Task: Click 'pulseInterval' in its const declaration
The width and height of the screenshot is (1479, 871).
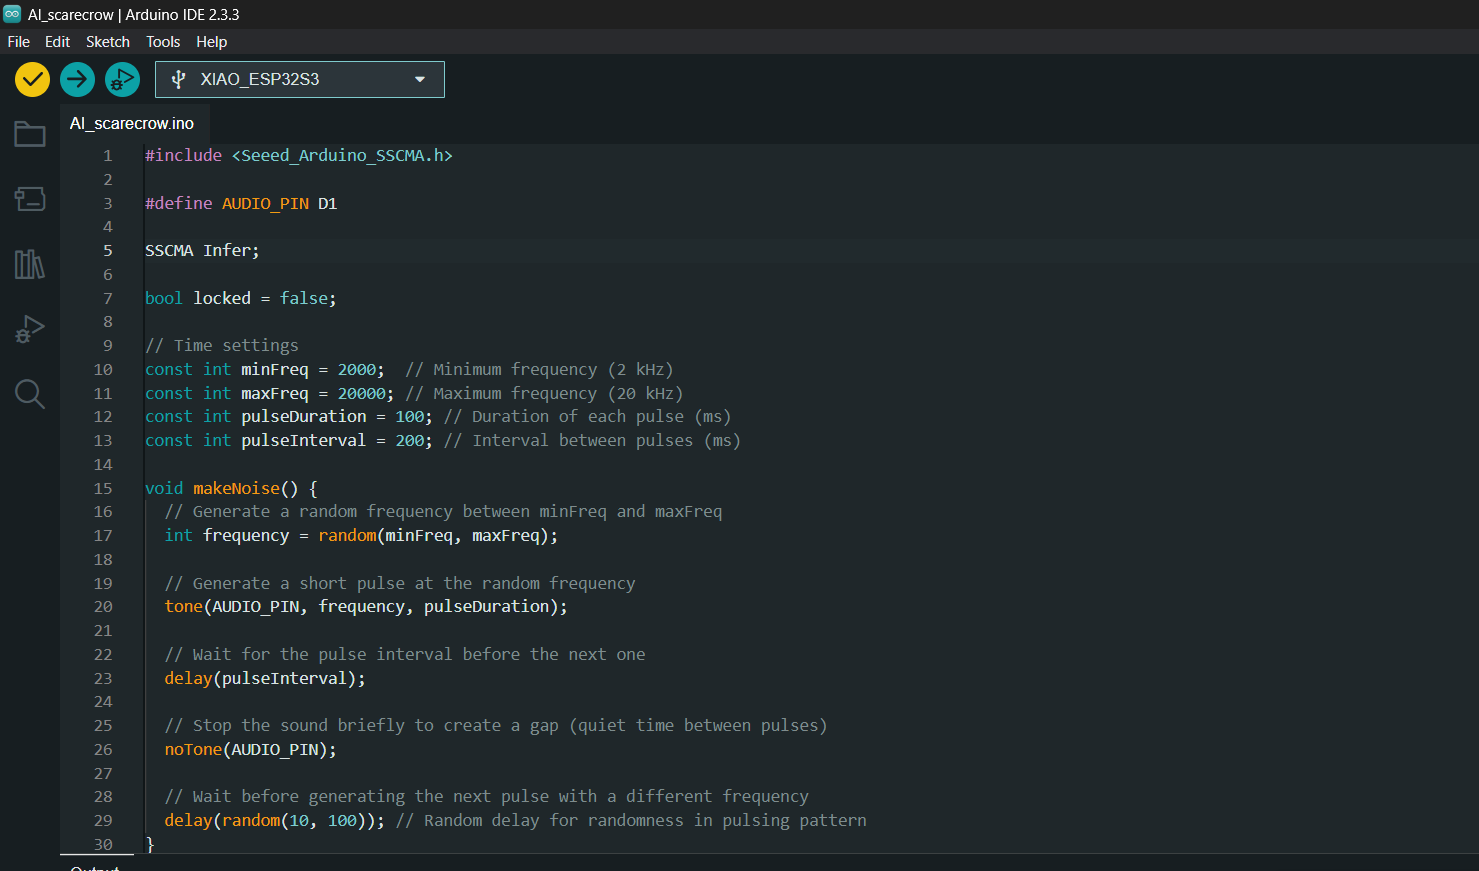Action: click(304, 440)
